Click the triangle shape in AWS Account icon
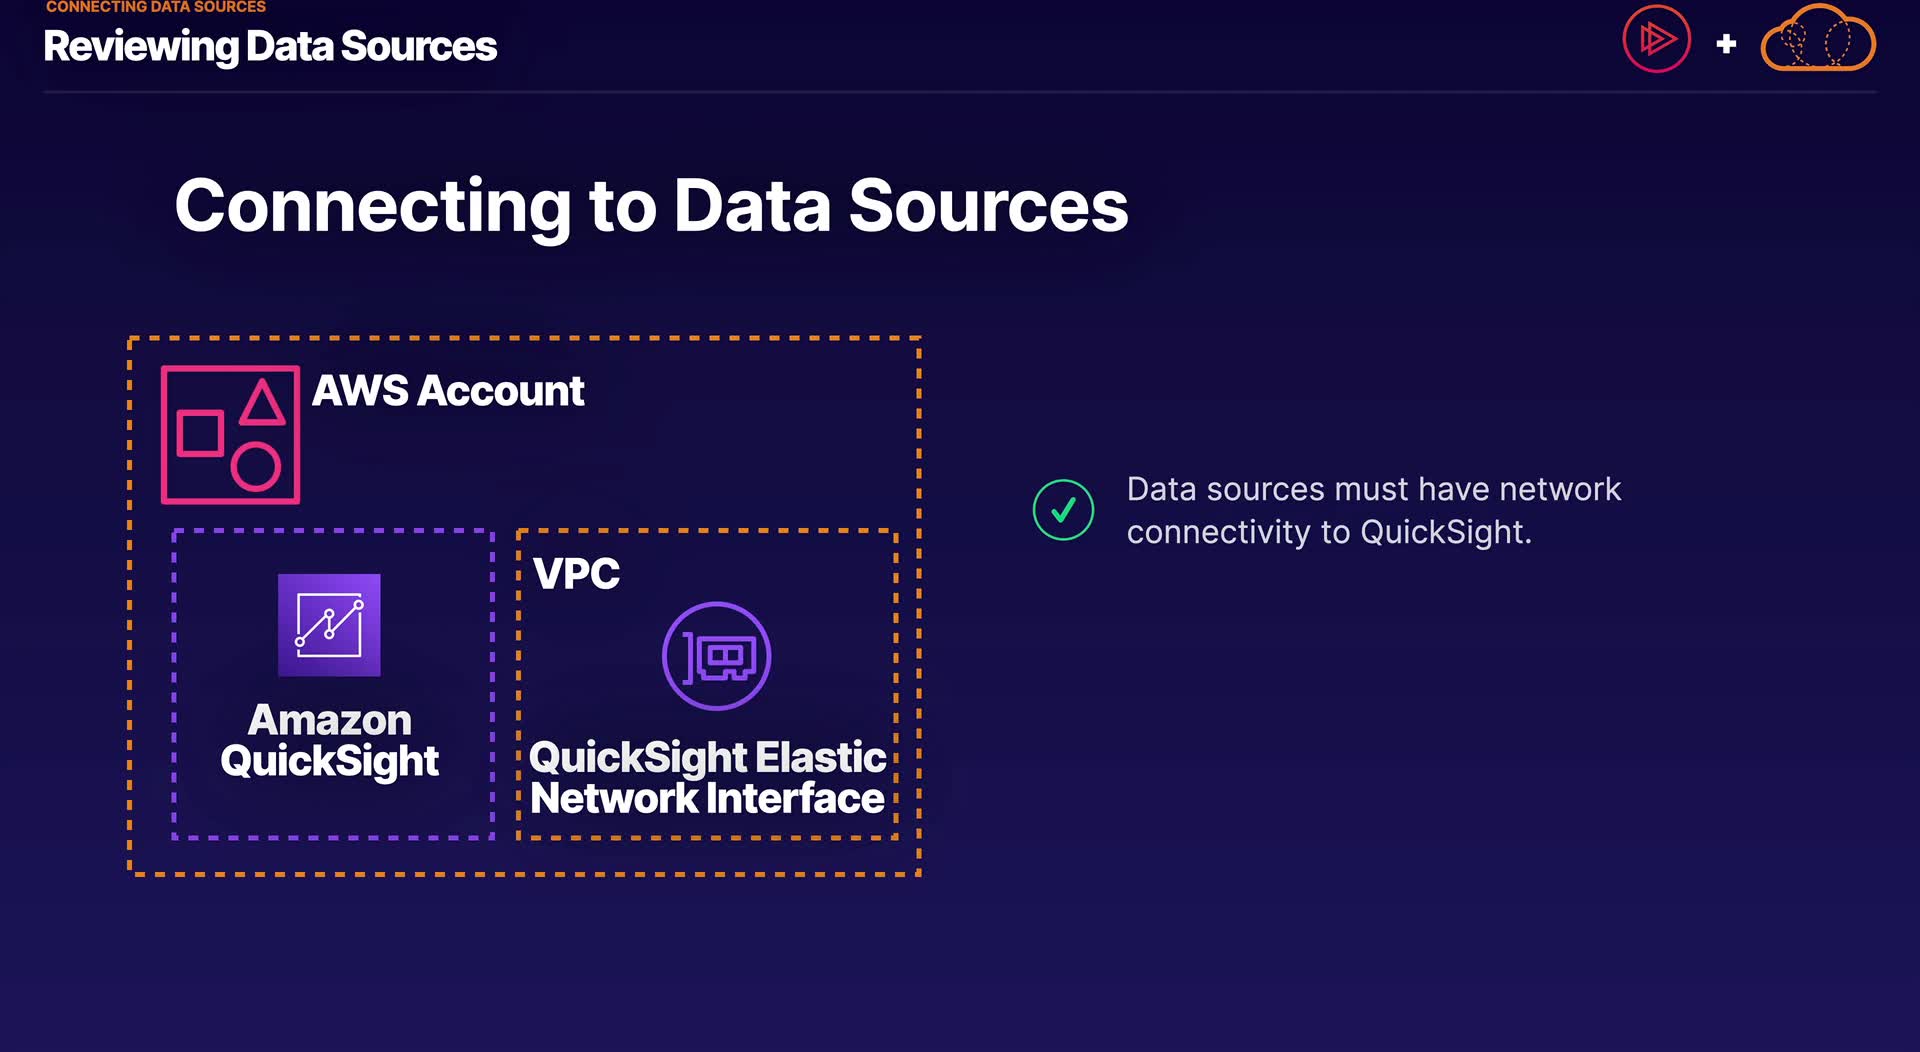The height and width of the screenshot is (1052, 1920). pyautogui.click(x=262, y=403)
